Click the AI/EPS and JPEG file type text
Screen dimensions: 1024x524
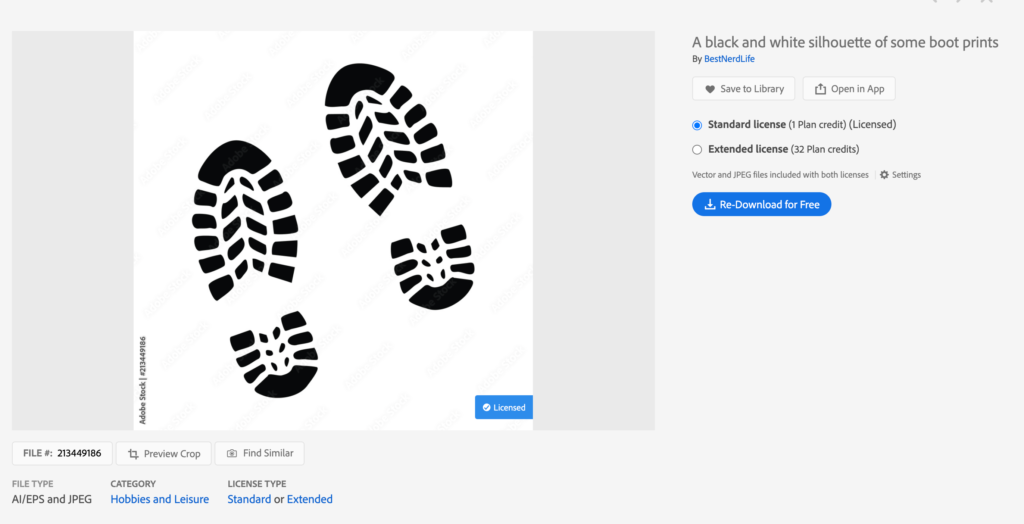click(x=52, y=499)
